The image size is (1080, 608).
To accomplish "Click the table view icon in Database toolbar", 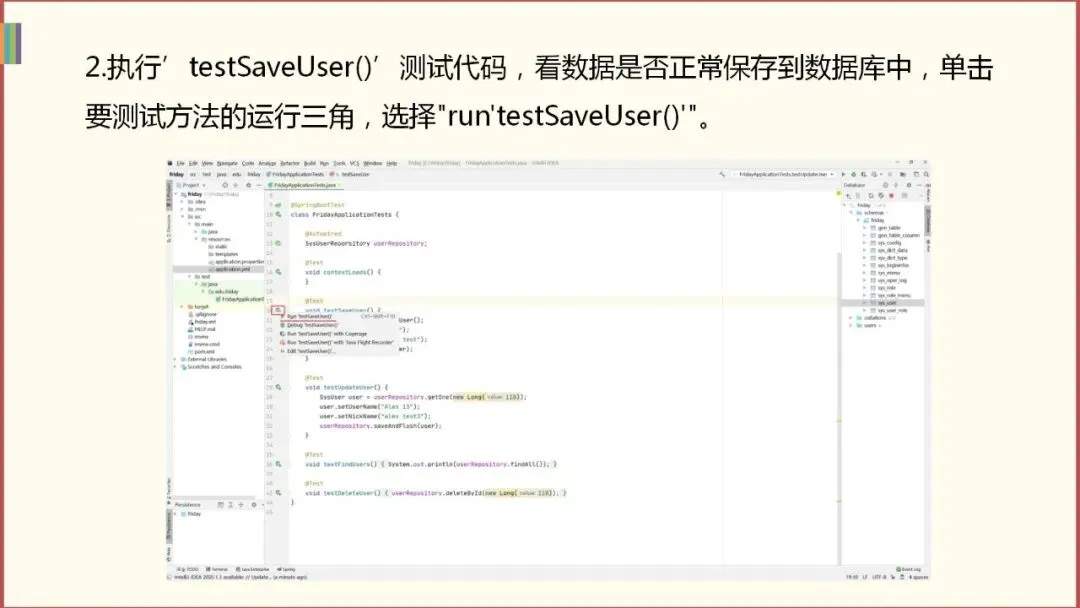I will (x=904, y=196).
